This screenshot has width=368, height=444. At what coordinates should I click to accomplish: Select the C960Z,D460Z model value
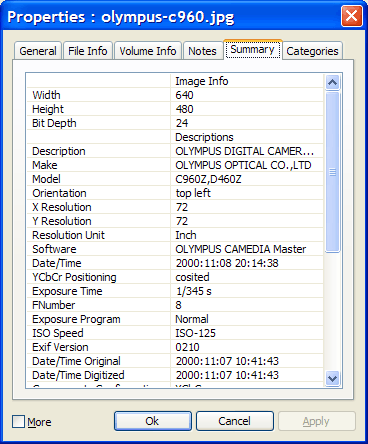tap(208, 179)
